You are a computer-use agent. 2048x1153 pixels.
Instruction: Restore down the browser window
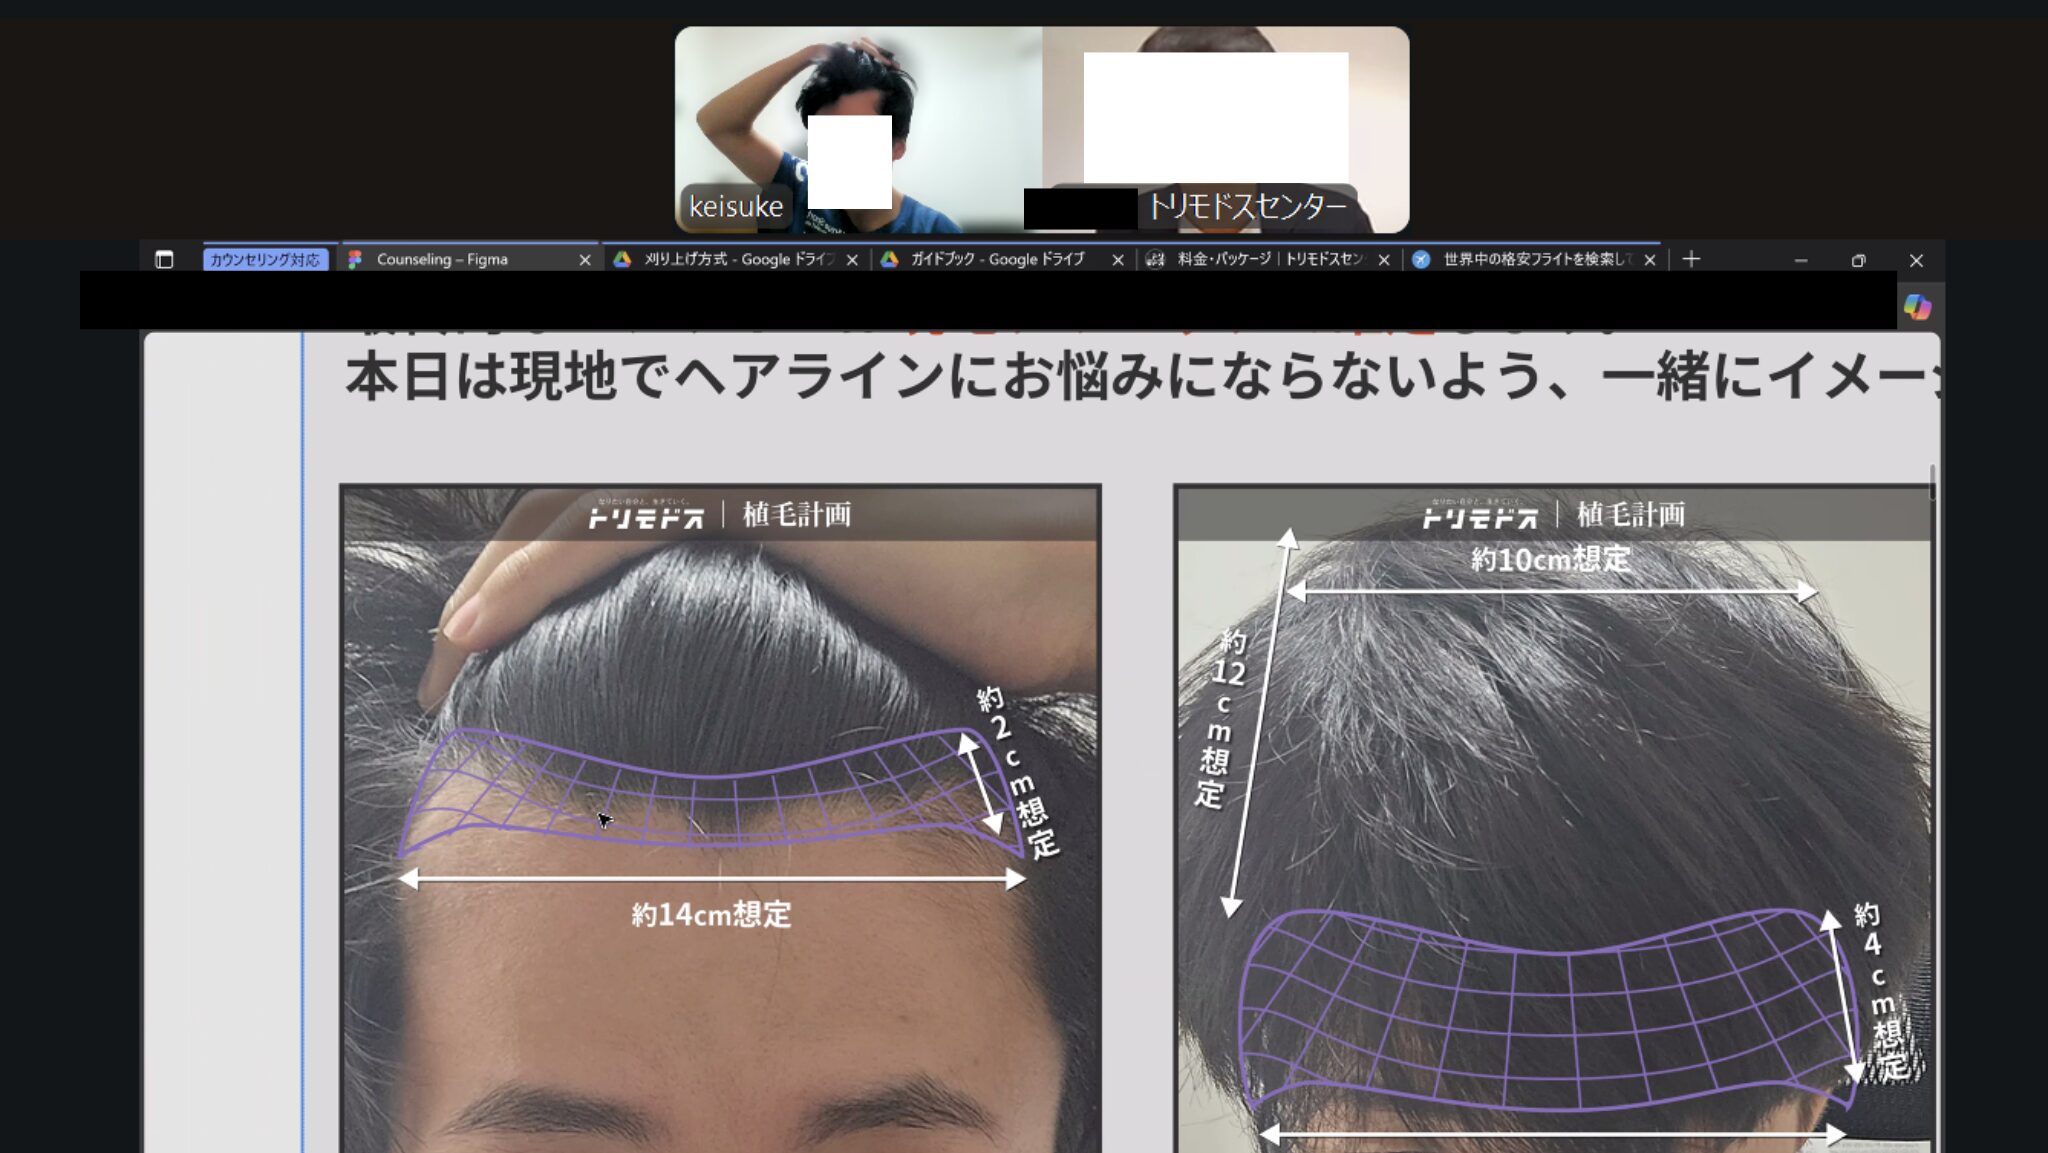click(x=1858, y=260)
